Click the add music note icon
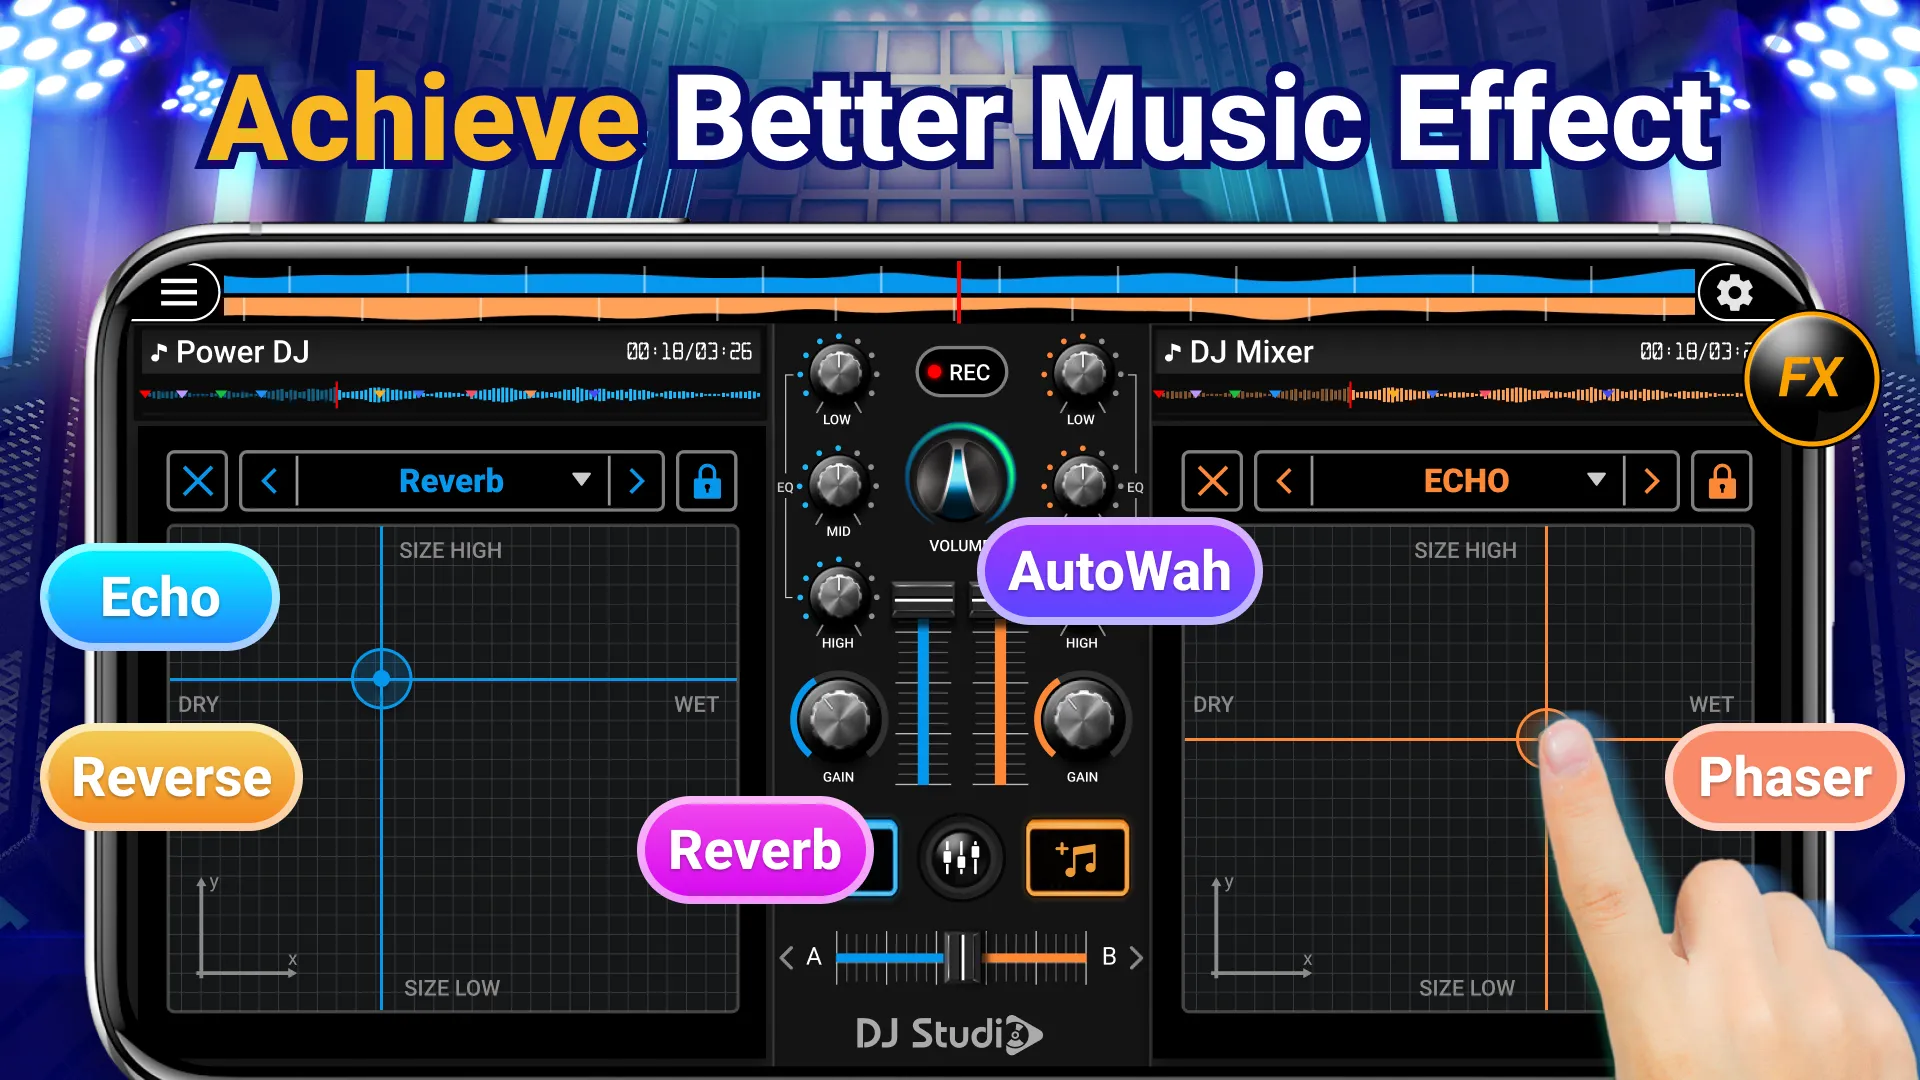1920x1080 pixels. coord(1076,858)
